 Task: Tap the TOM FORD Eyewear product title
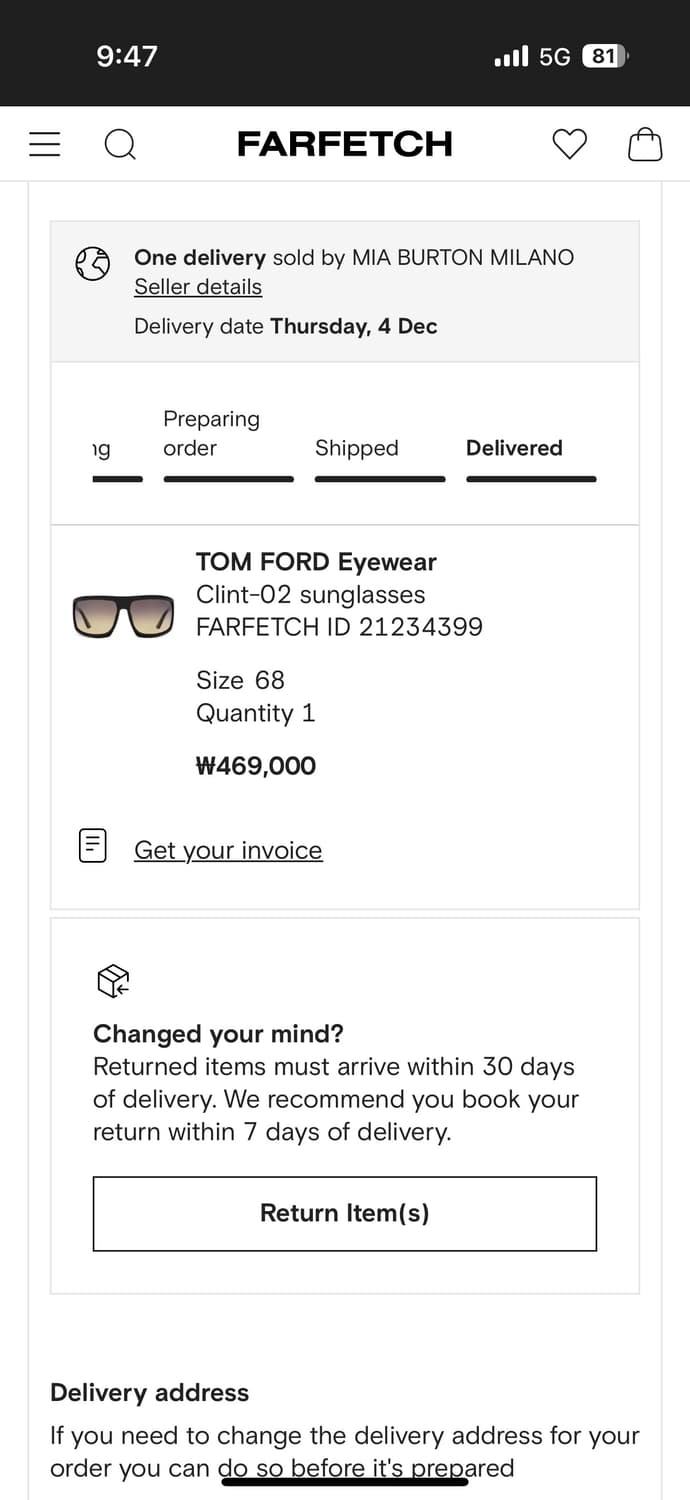(316, 562)
